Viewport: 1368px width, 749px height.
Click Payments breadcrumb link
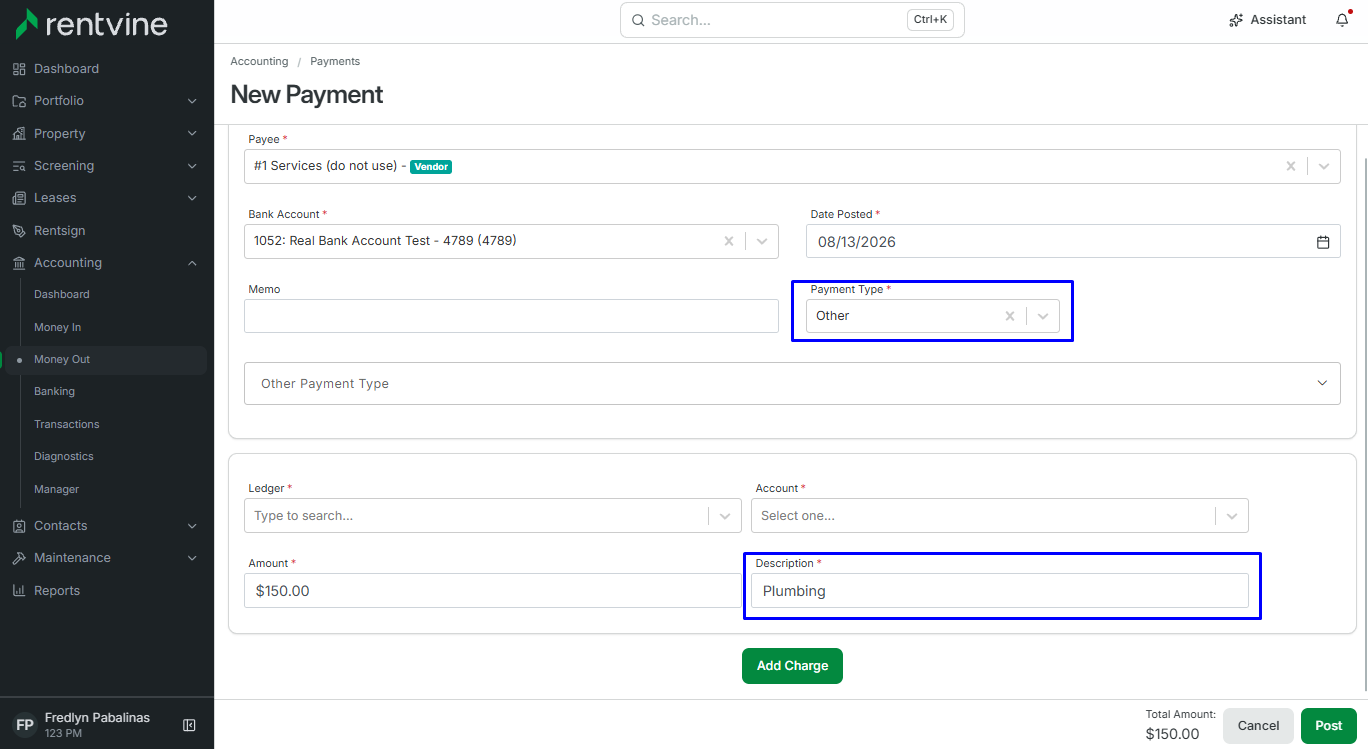(x=335, y=62)
